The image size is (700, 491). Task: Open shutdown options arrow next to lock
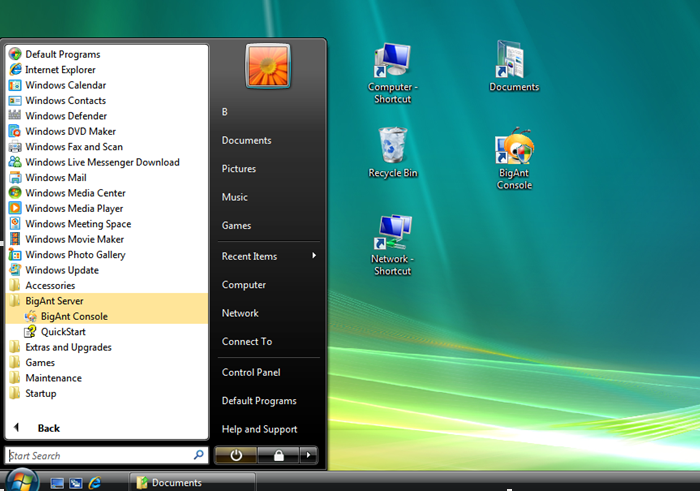[x=308, y=455]
